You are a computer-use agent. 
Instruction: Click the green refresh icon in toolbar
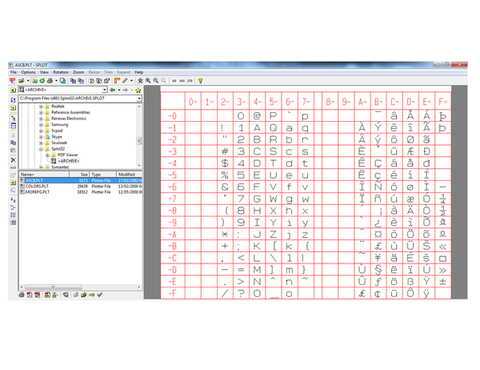click(x=42, y=81)
